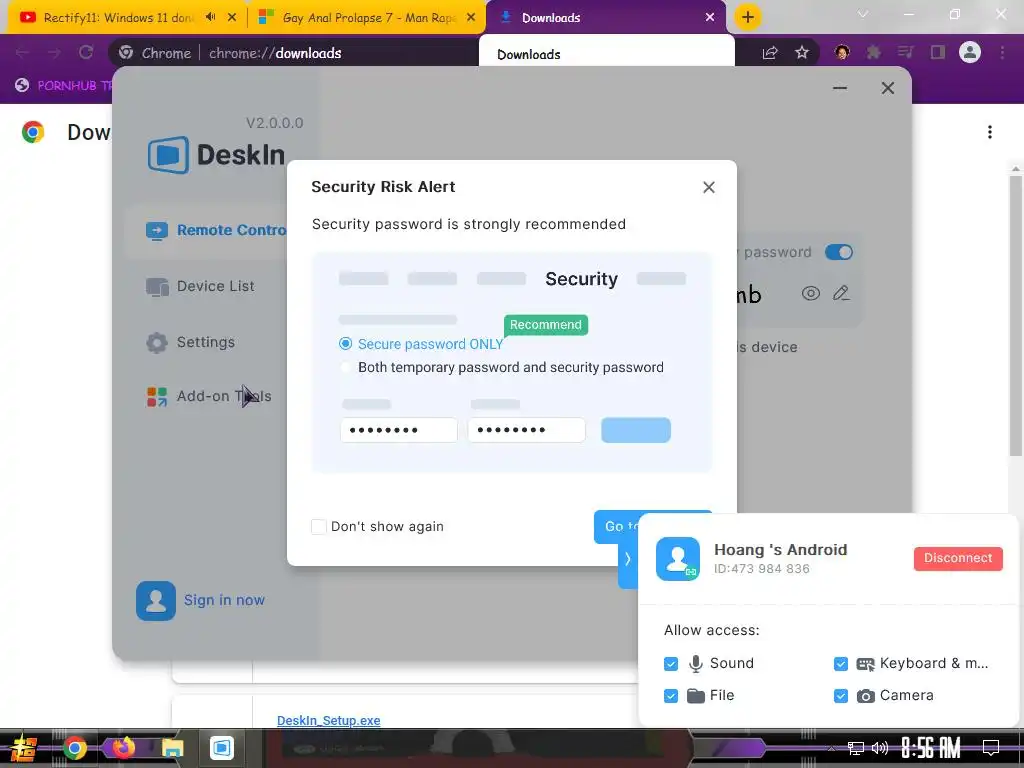Toggle the Chrome side panel icon
This screenshot has width=1024, height=768.
(938, 53)
